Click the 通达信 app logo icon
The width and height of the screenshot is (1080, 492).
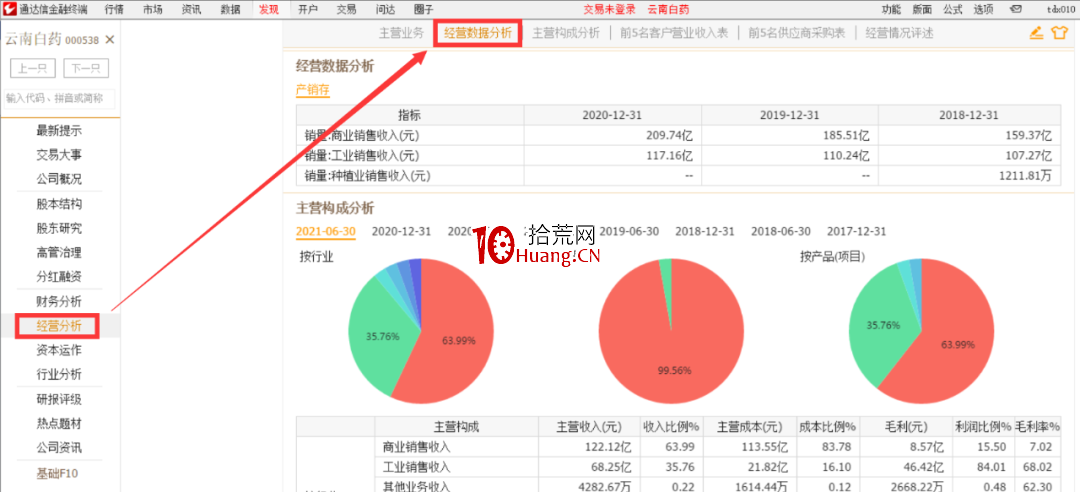tap(9, 9)
